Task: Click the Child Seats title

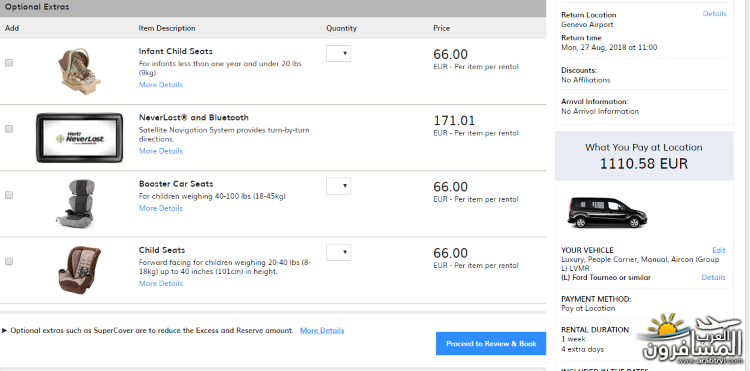Action: click(162, 250)
